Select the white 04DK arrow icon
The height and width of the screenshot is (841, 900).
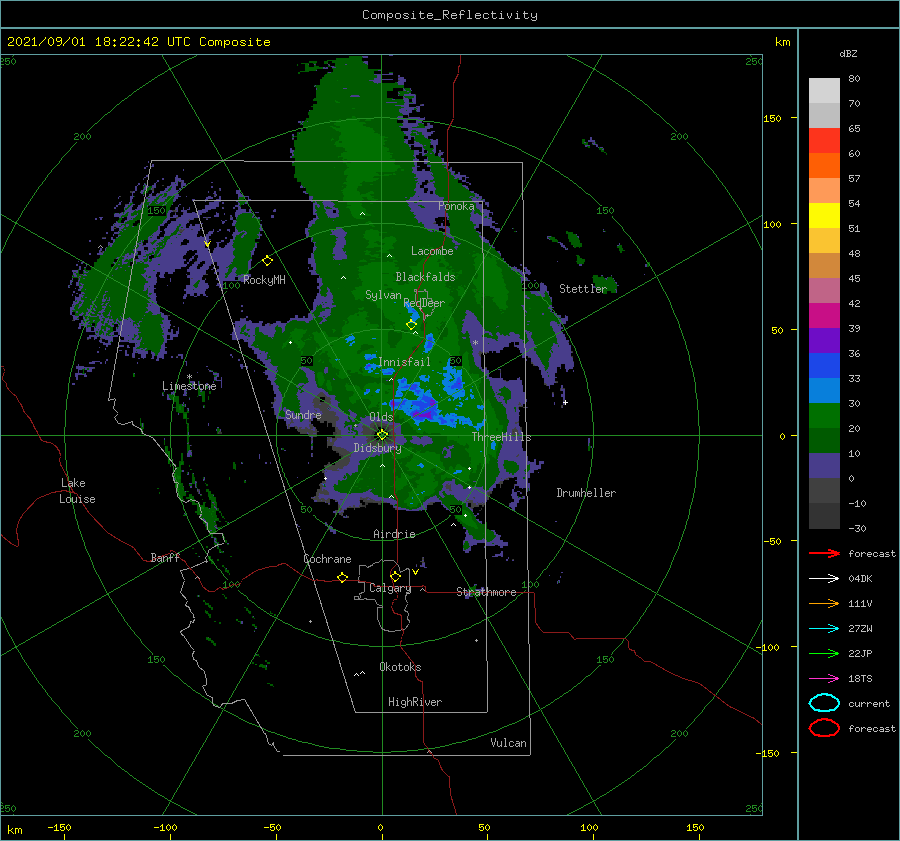point(824,578)
